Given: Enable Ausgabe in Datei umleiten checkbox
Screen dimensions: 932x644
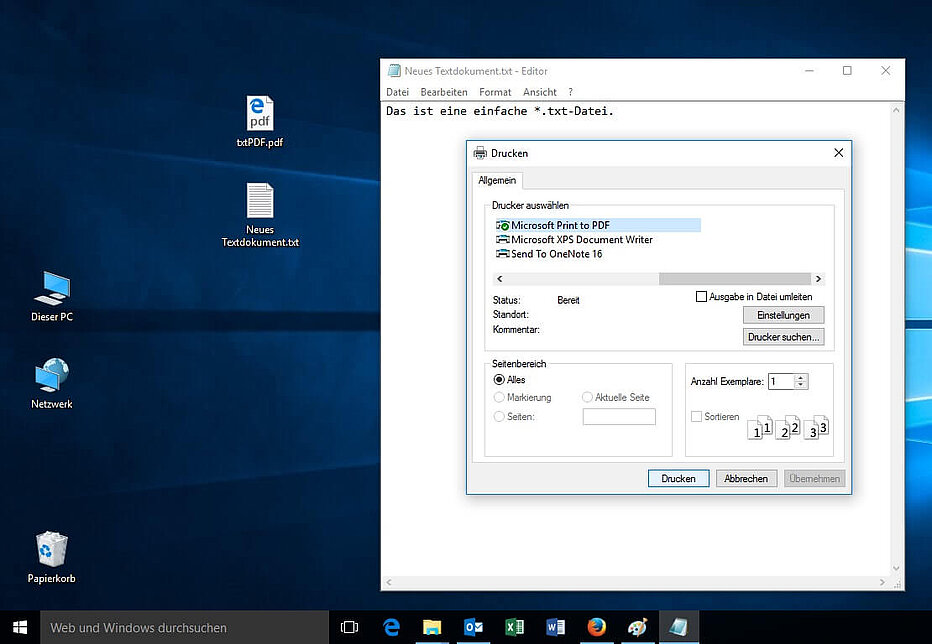Looking at the screenshot, I should (x=701, y=296).
